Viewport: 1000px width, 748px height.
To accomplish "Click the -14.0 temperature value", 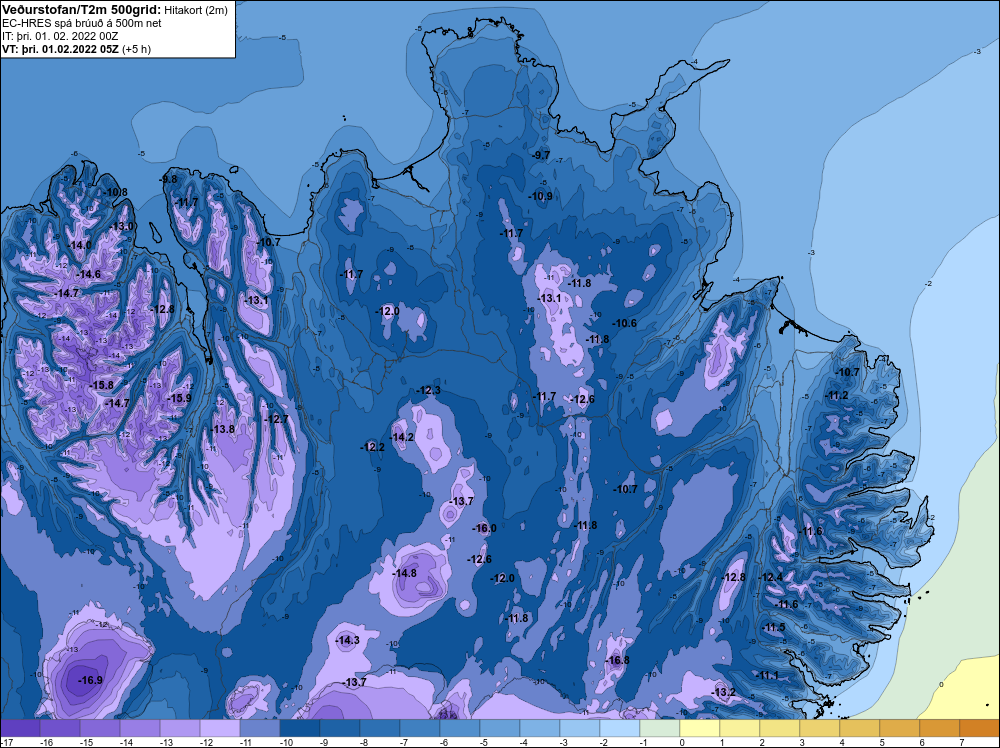I will point(80,245).
